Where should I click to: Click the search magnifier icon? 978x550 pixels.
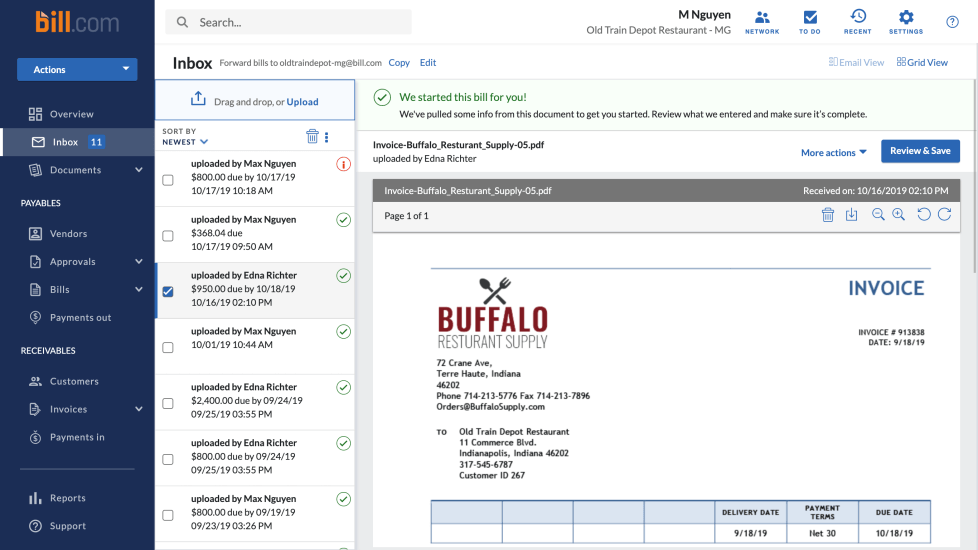(x=182, y=22)
